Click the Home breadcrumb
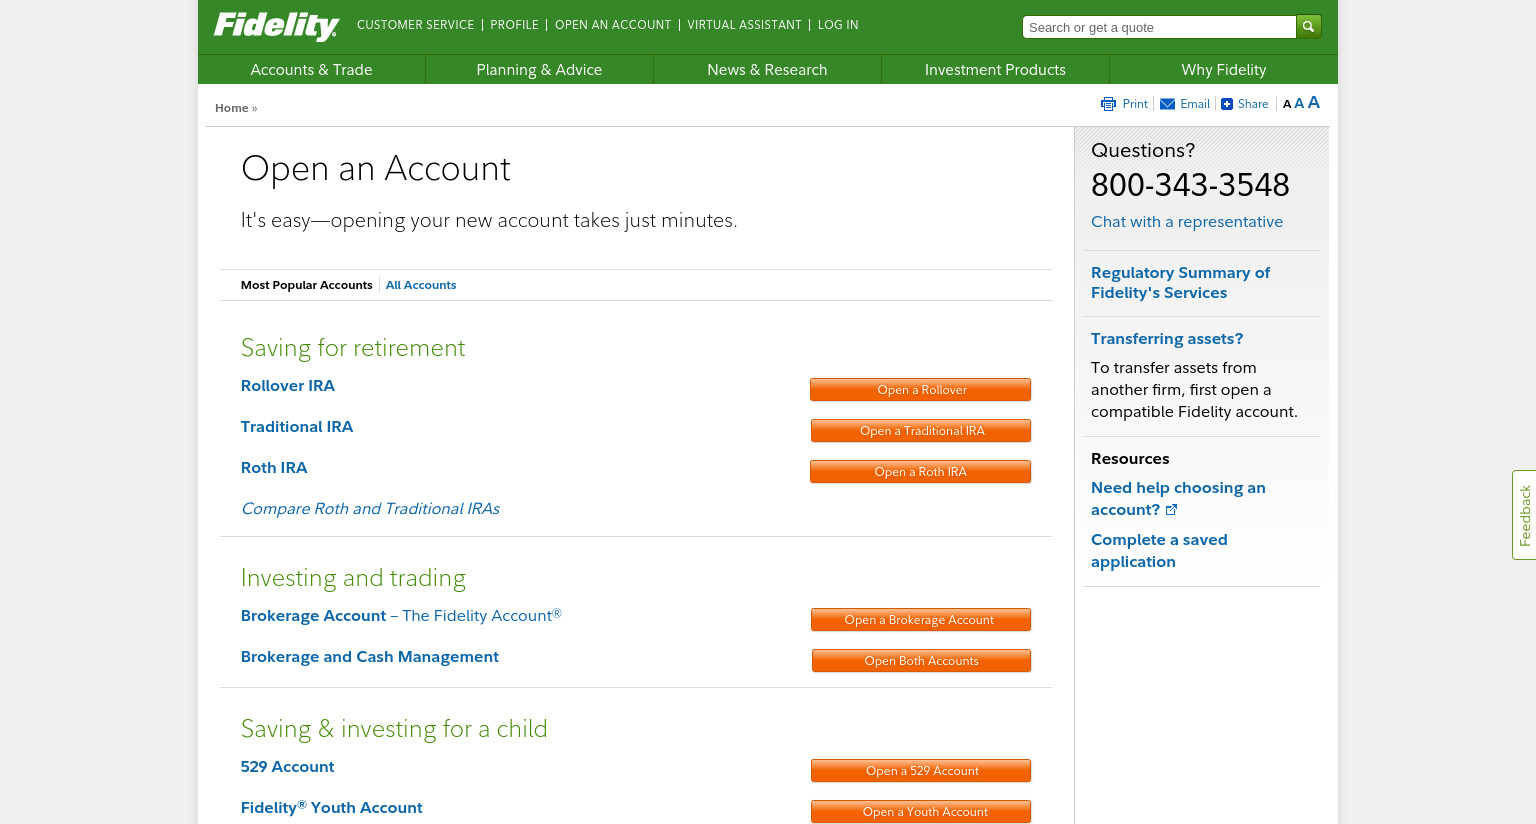 pyautogui.click(x=231, y=108)
